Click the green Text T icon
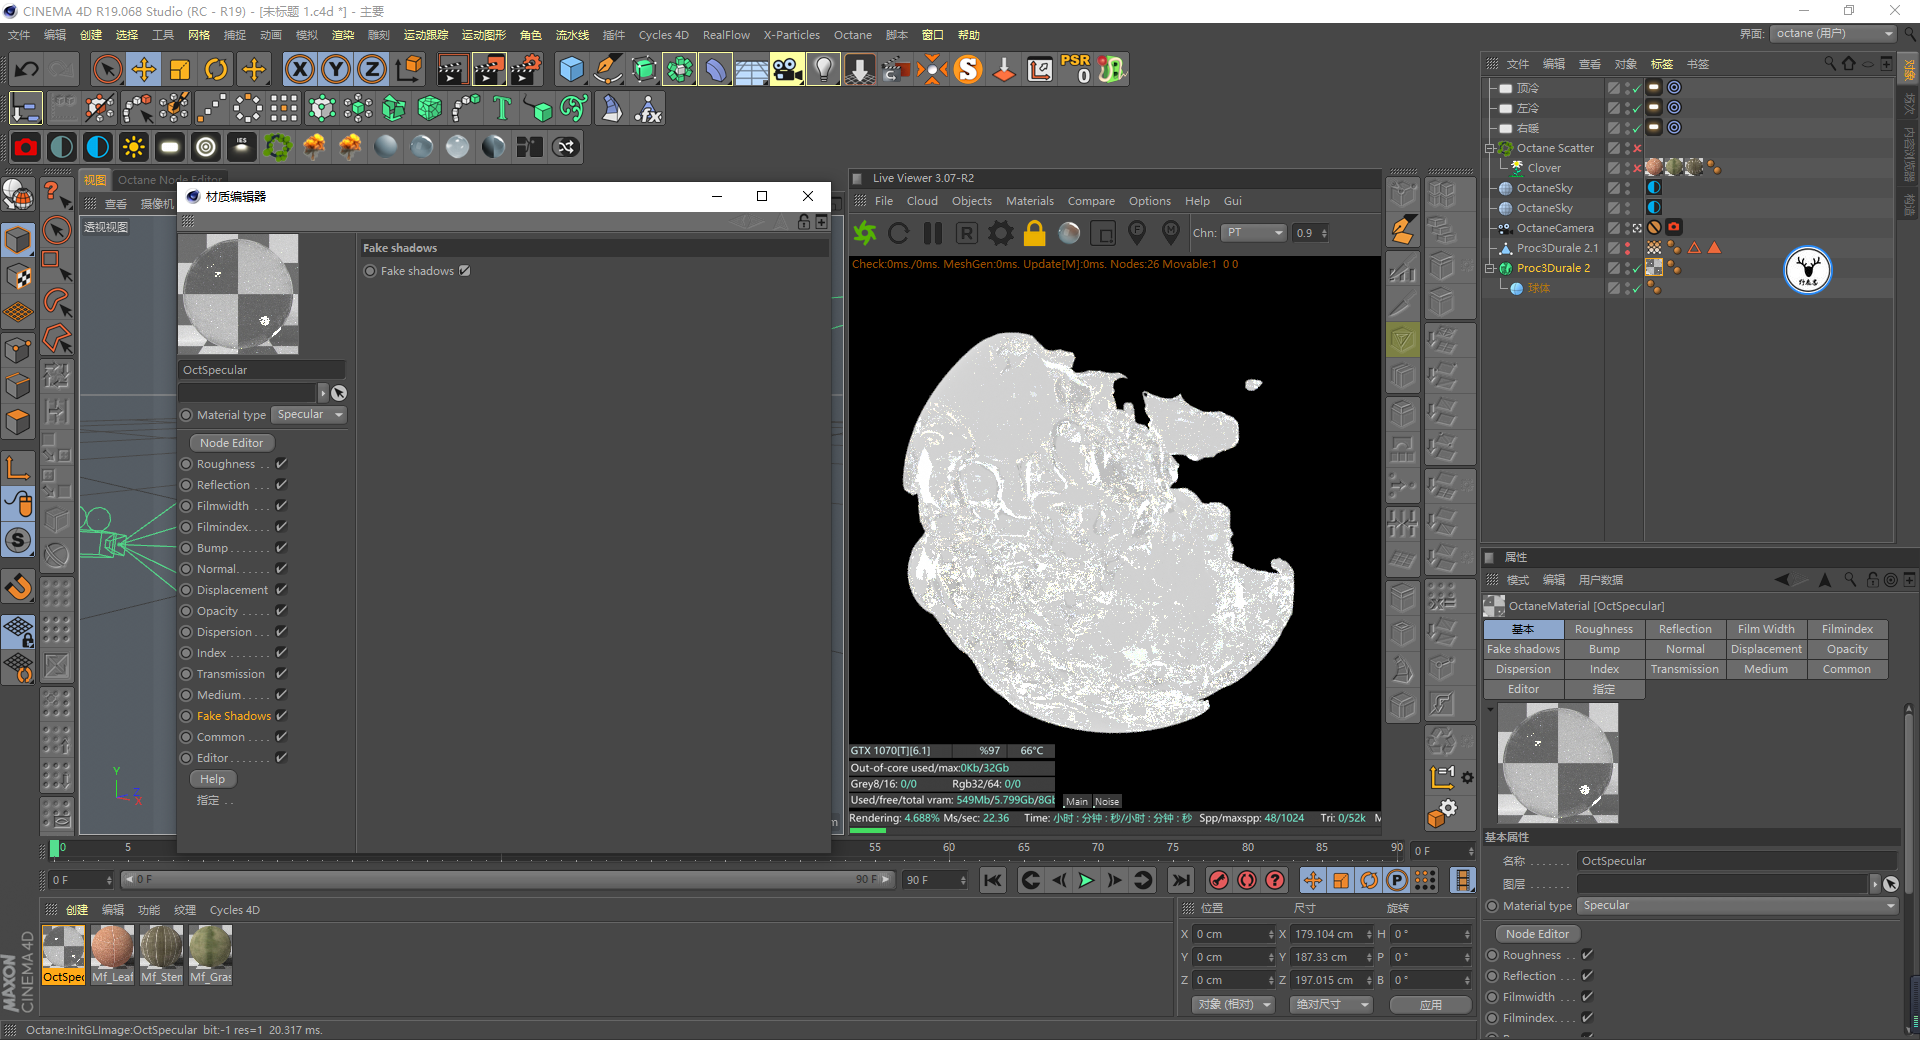 [502, 108]
